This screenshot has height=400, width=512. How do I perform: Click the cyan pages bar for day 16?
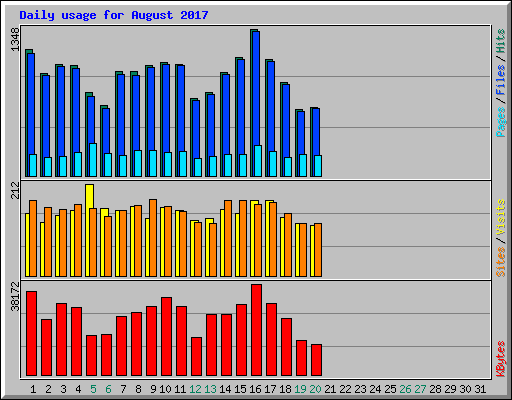pos(258,161)
